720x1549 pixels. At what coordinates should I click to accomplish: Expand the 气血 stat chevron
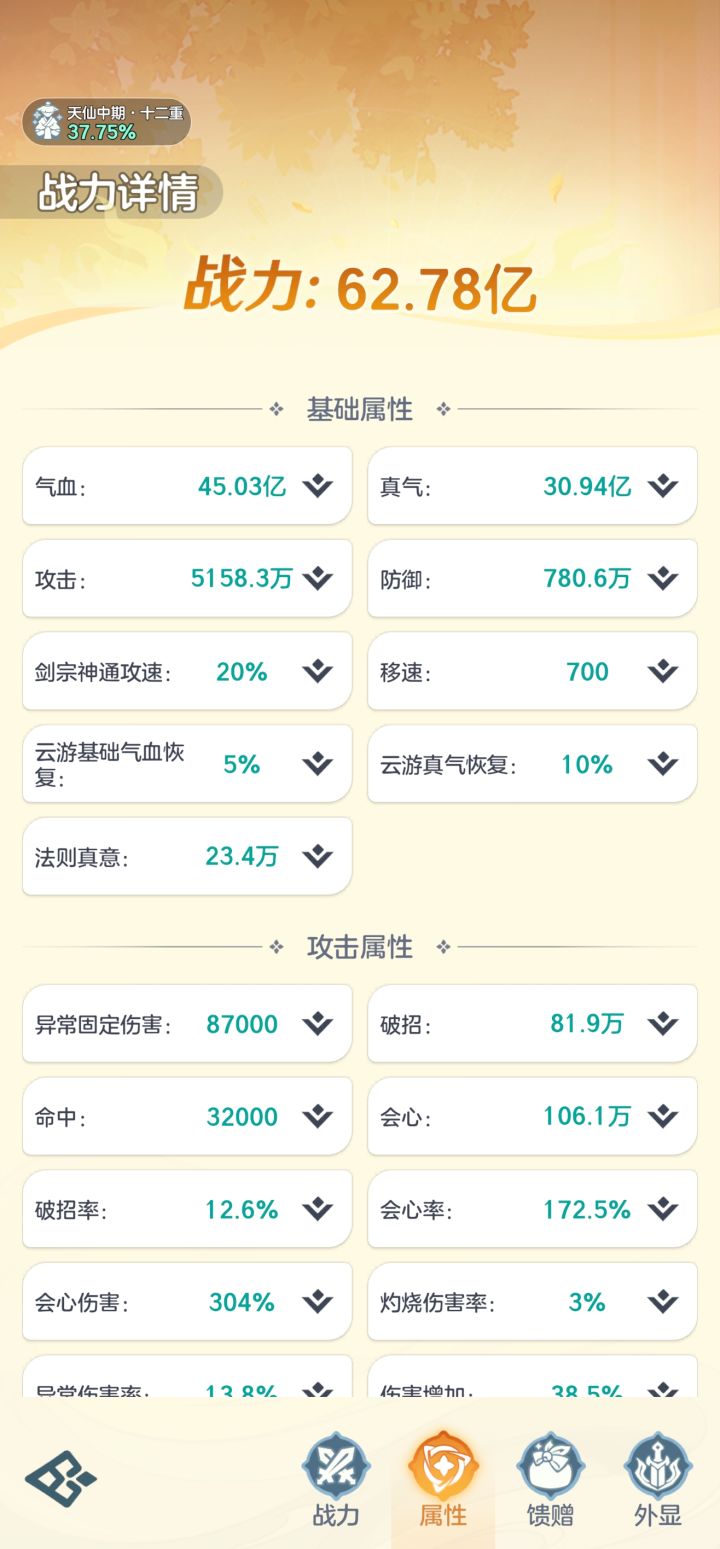[x=317, y=487]
